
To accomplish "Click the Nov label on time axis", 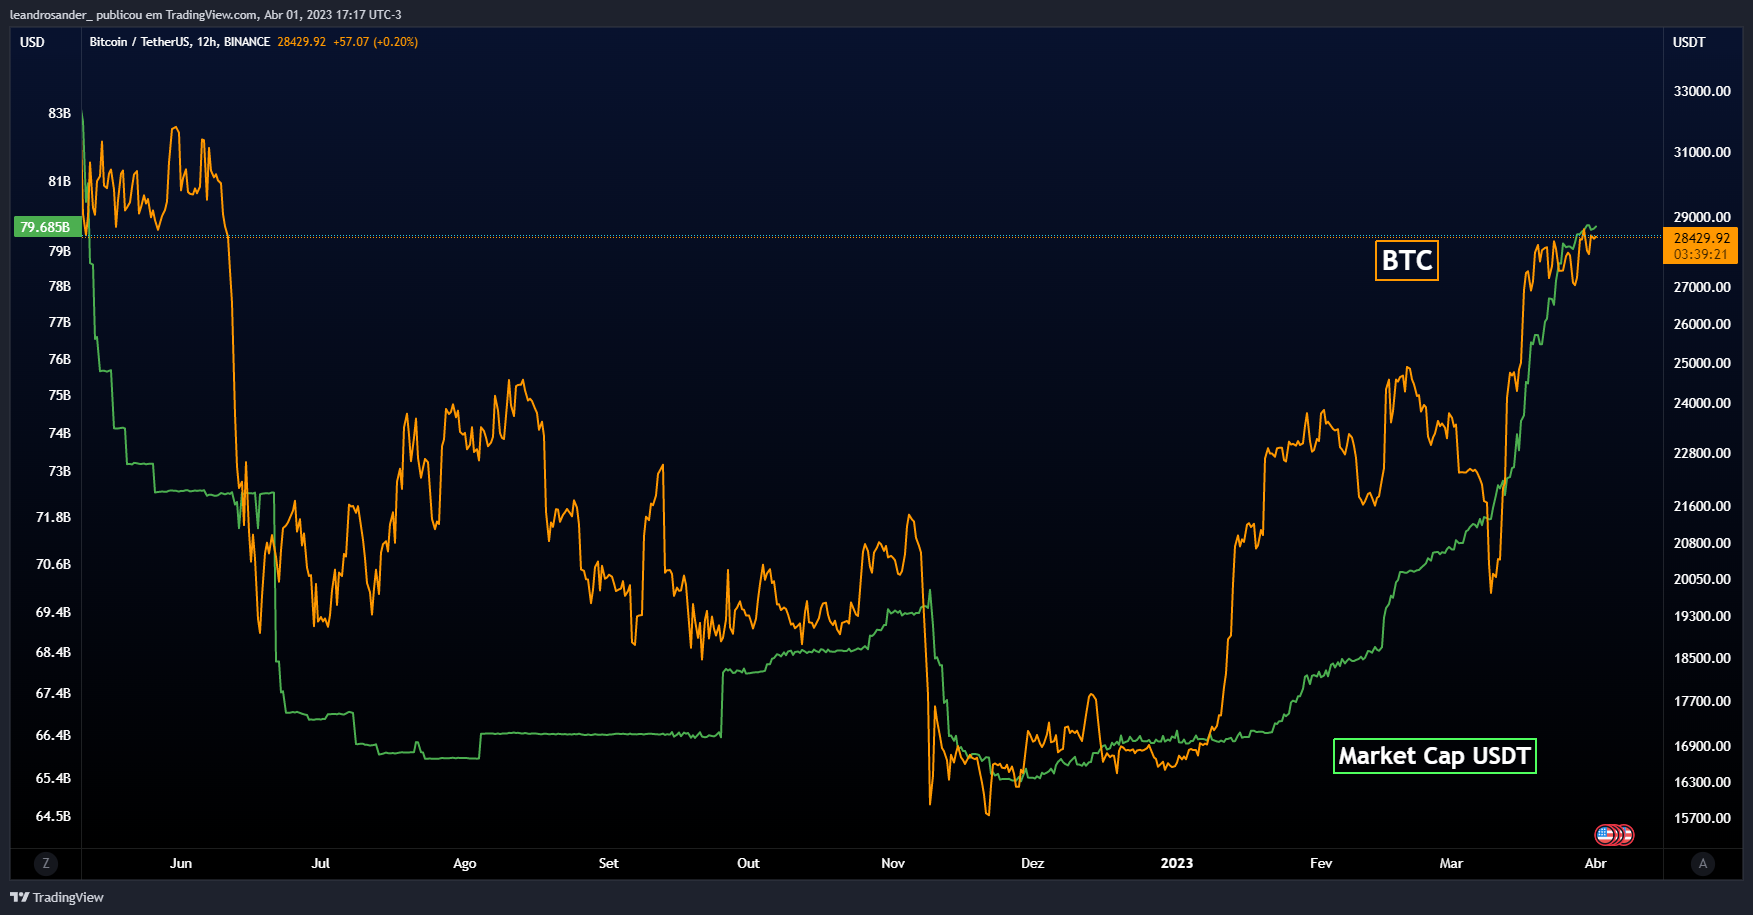I will [x=893, y=863].
